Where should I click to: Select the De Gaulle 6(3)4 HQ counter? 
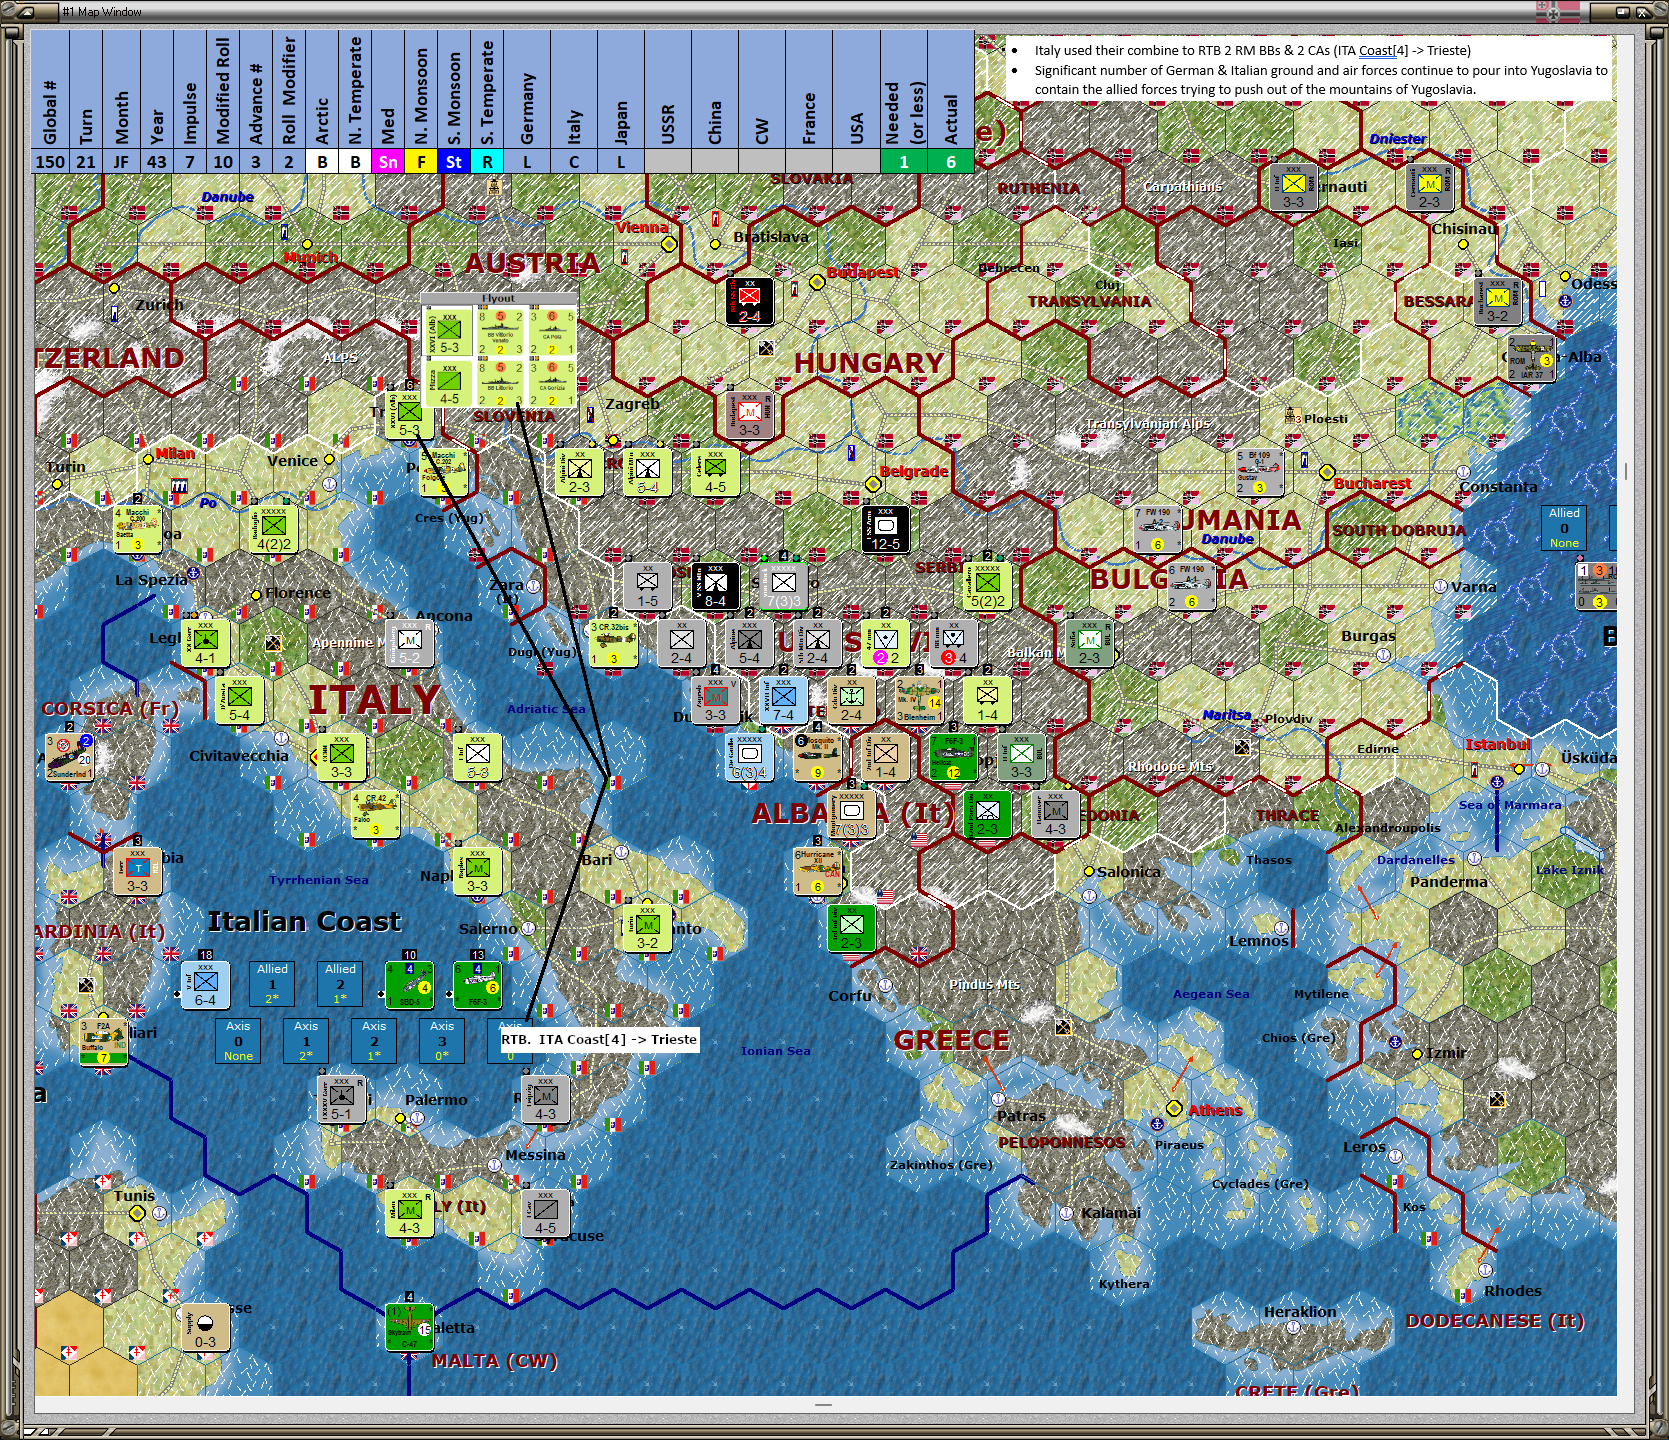coord(749,757)
